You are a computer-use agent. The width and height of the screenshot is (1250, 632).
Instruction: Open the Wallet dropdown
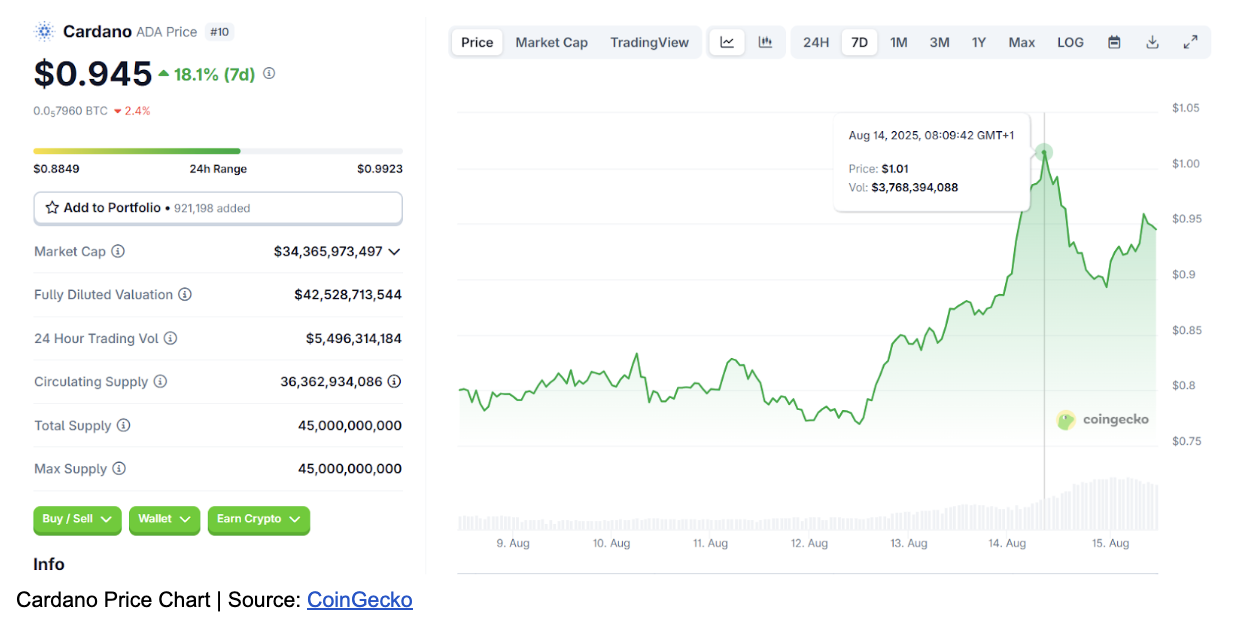coord(165,520)
